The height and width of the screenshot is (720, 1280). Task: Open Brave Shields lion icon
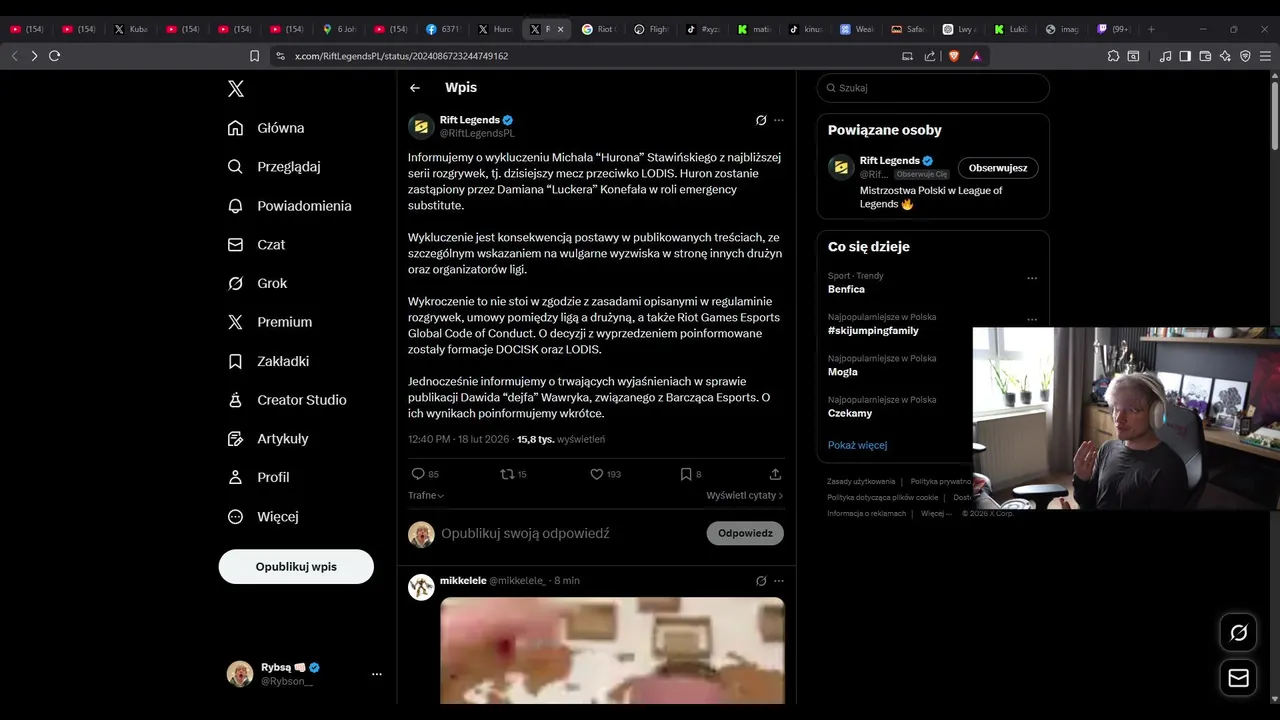coord(954,56)
